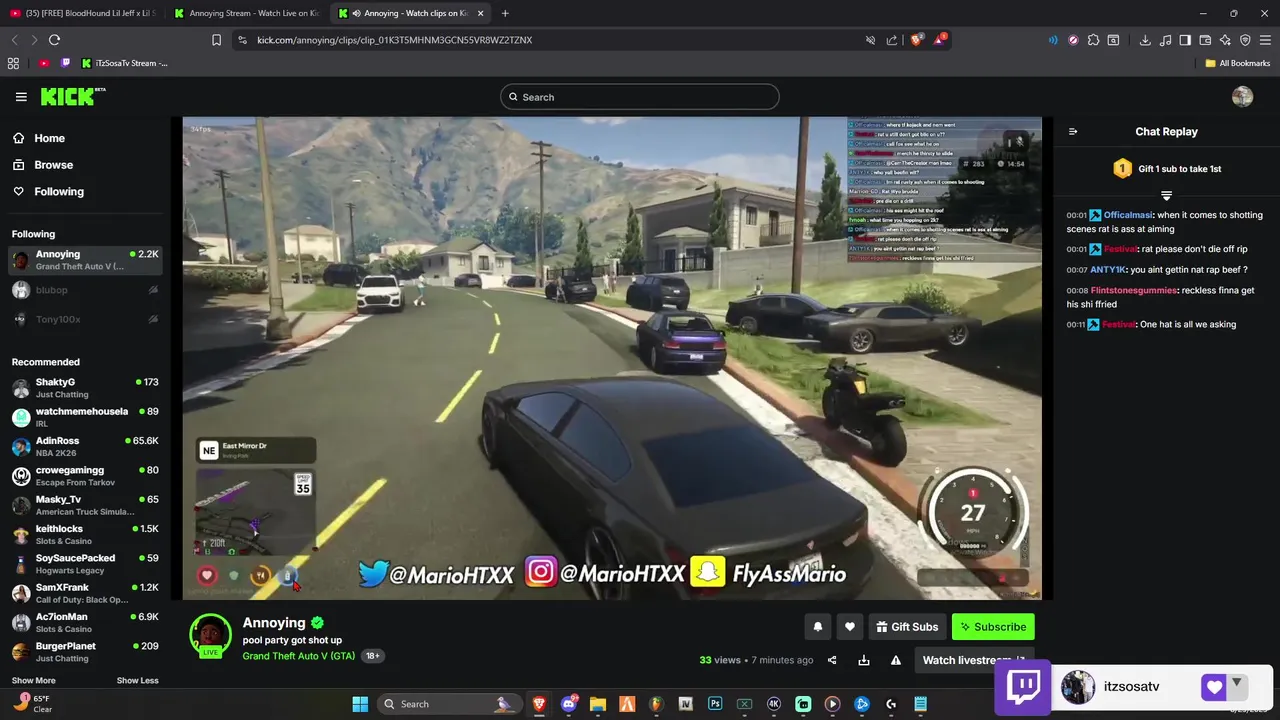The image size is (1280, 720).
Task: Click Show More in recommended list
Action: (x=34, y=681)
